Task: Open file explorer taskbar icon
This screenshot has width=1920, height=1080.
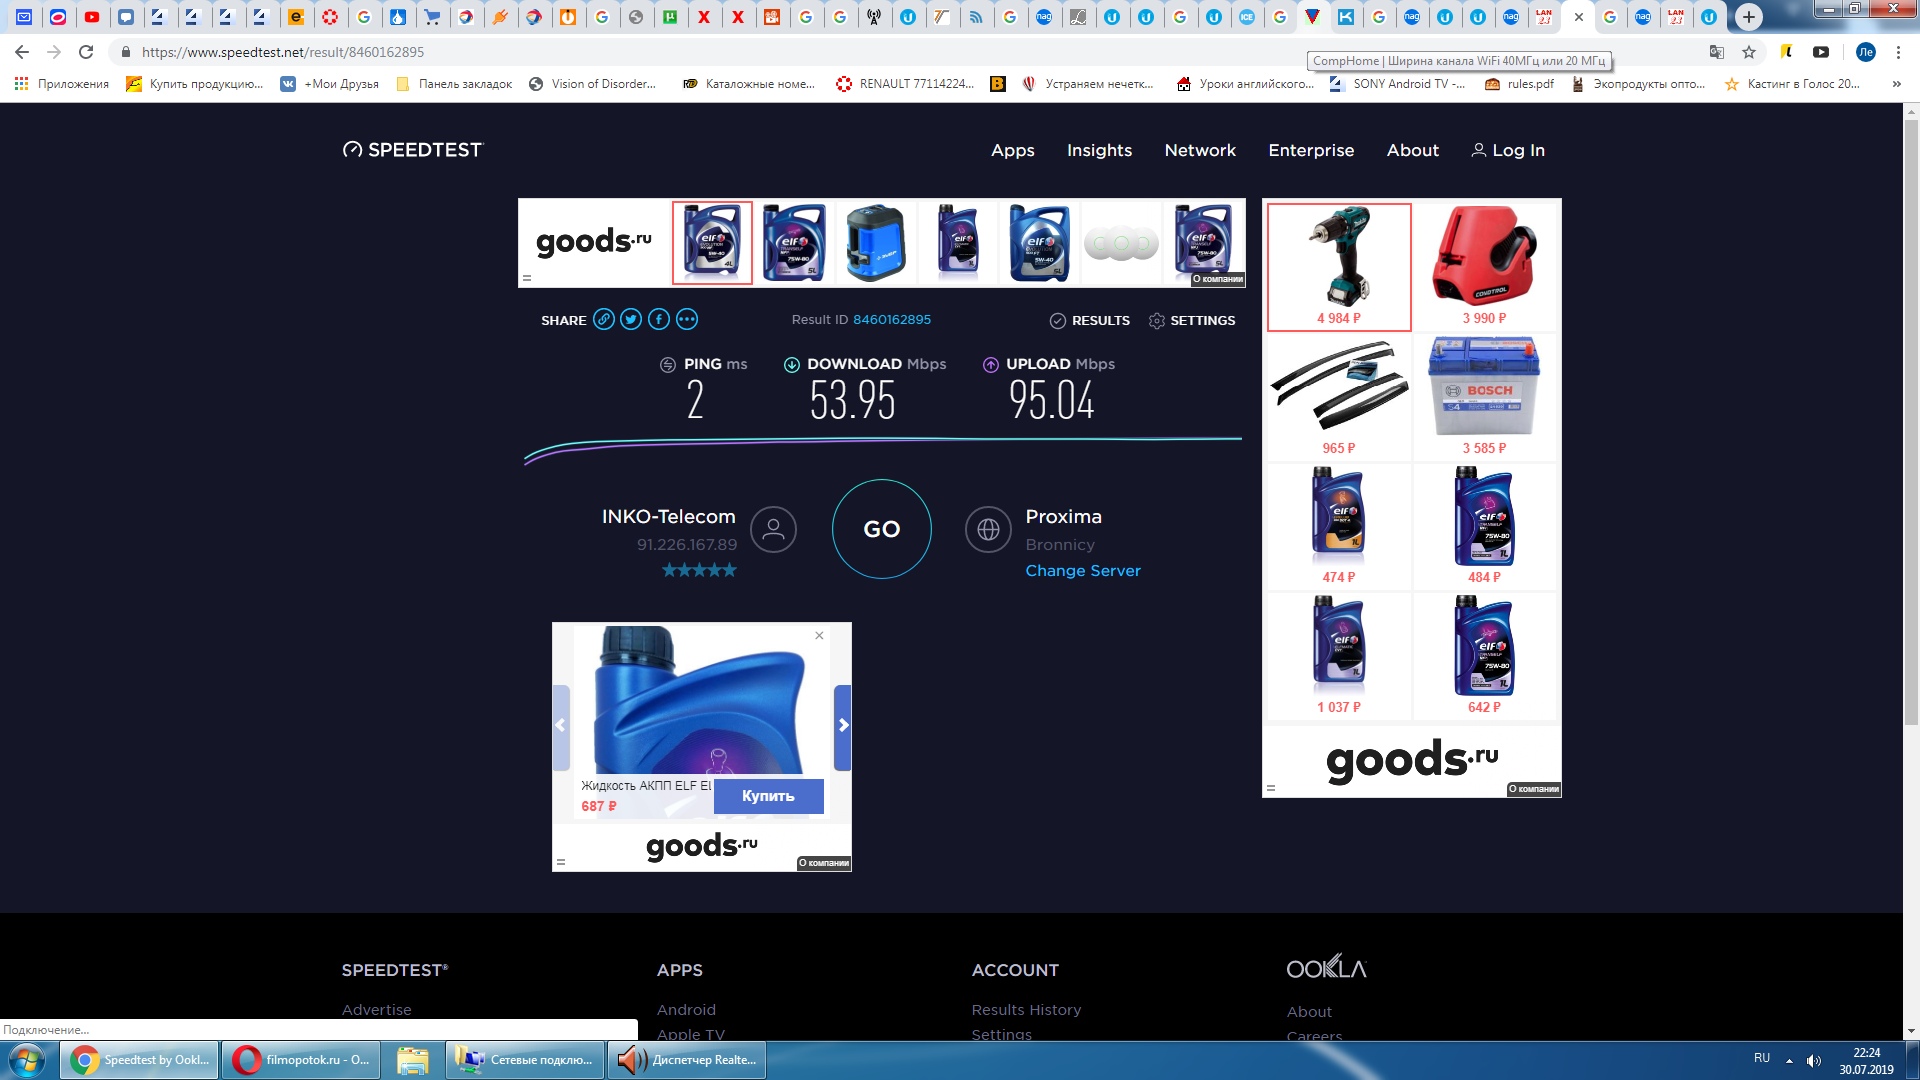Action: (412, 1060)
